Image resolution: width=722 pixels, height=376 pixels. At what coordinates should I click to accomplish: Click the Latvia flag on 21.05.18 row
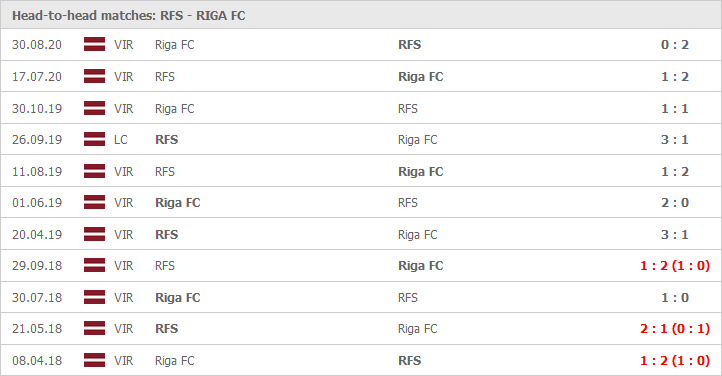[x=94, y=329]
